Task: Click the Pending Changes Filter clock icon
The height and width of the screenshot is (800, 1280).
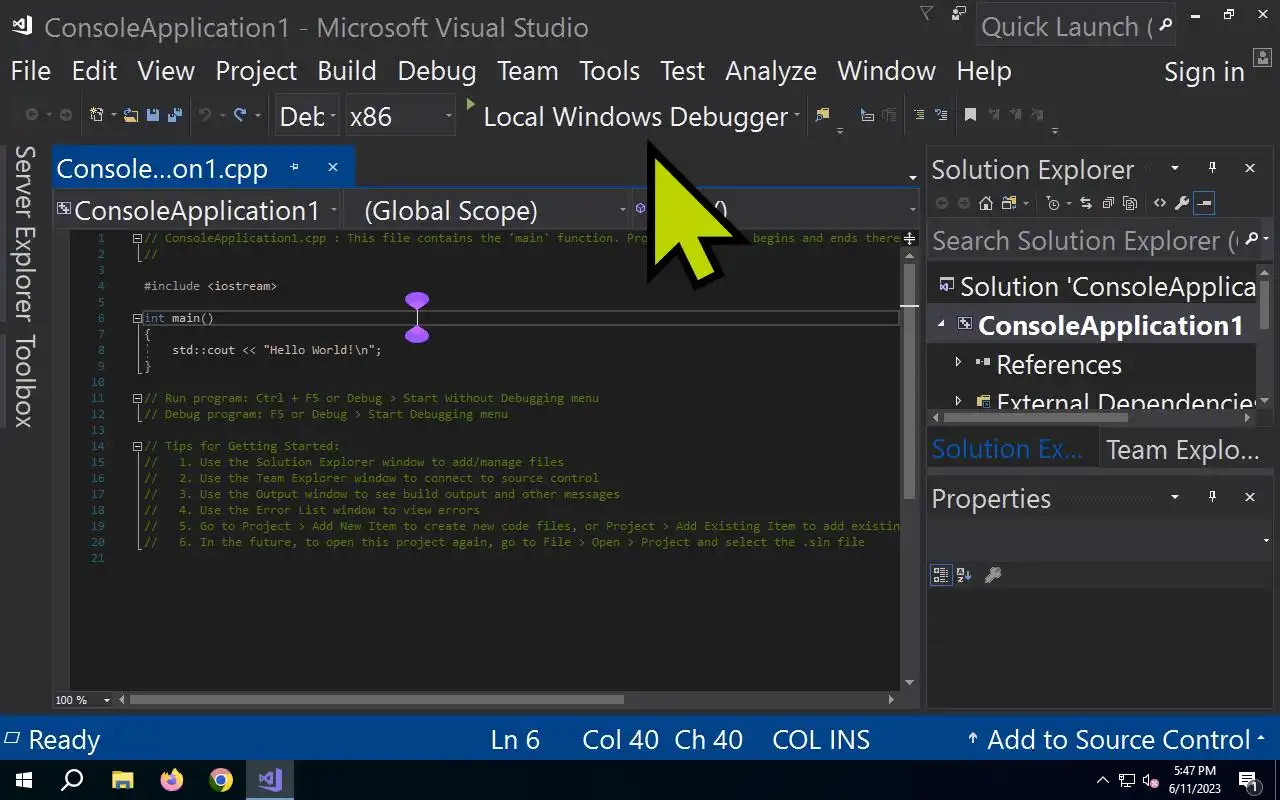Action: (1053, 203)
